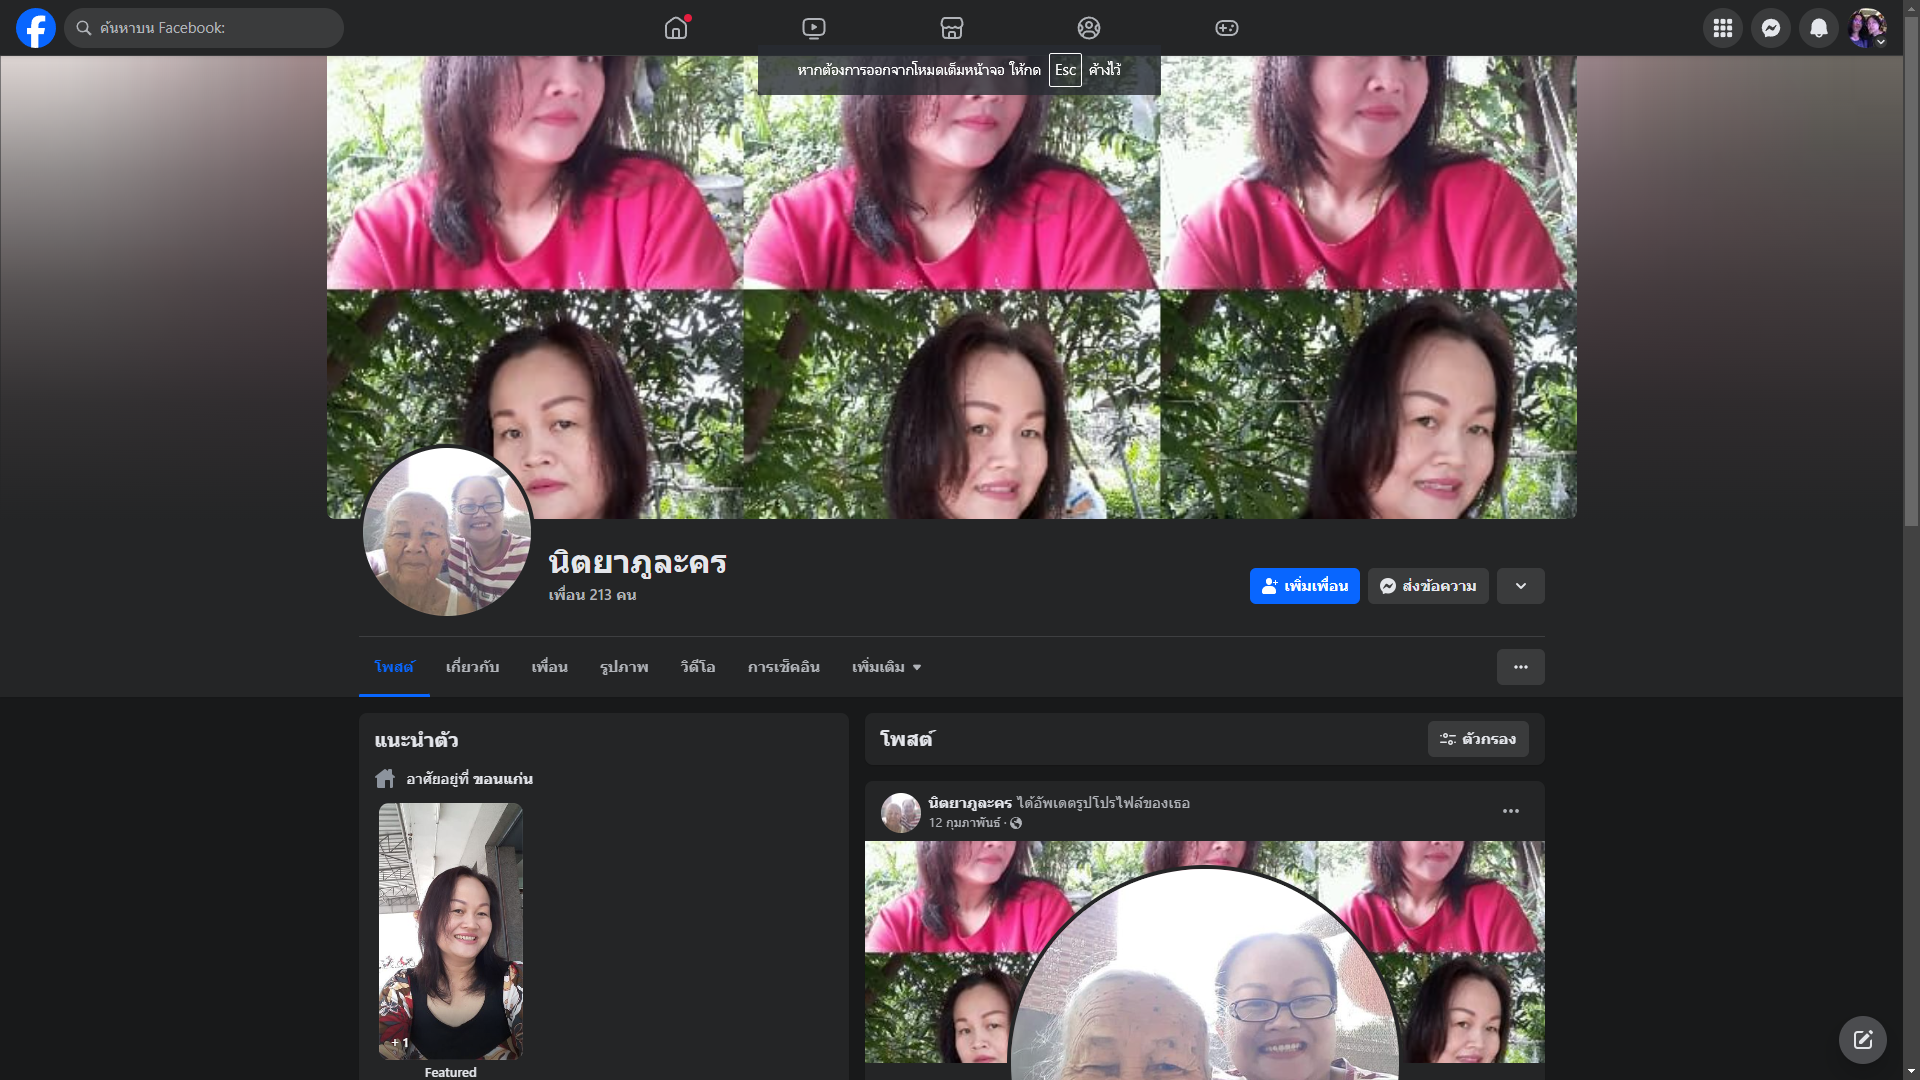Open the Gaming icon
1920x1080 pixels.
[x=1227, y=28]
